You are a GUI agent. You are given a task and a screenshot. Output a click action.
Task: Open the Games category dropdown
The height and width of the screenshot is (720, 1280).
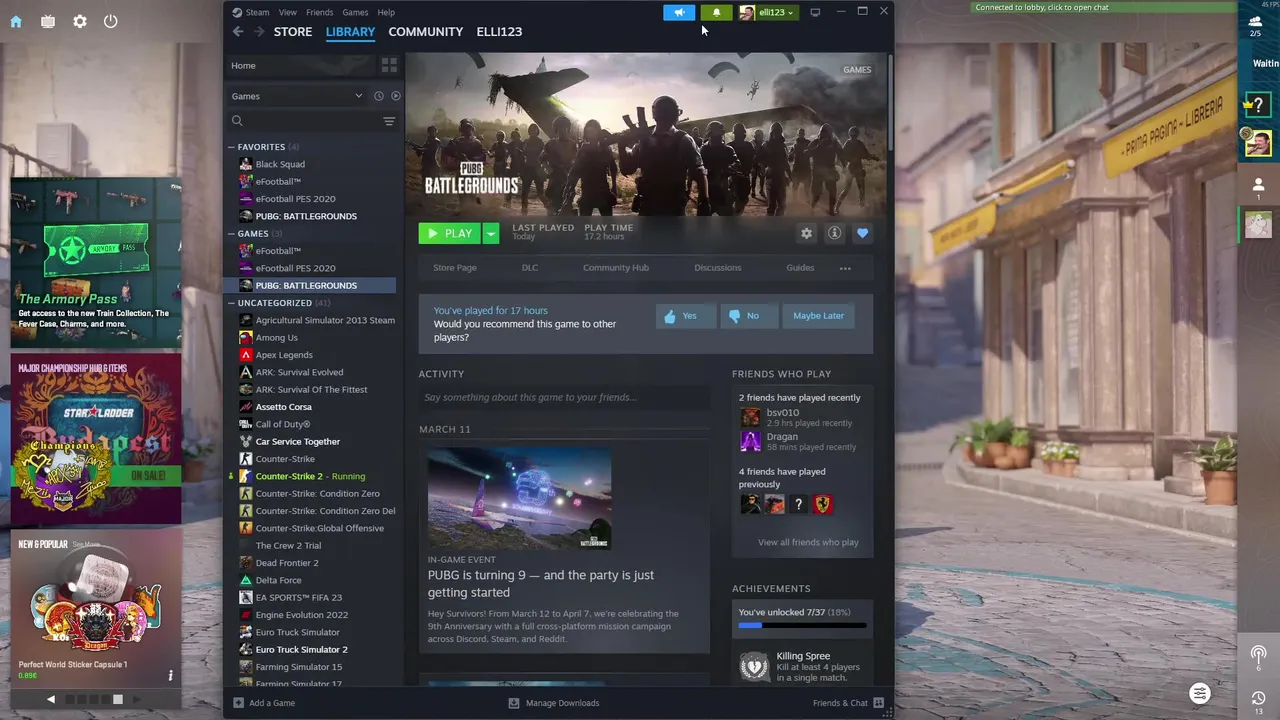point(297,96)
